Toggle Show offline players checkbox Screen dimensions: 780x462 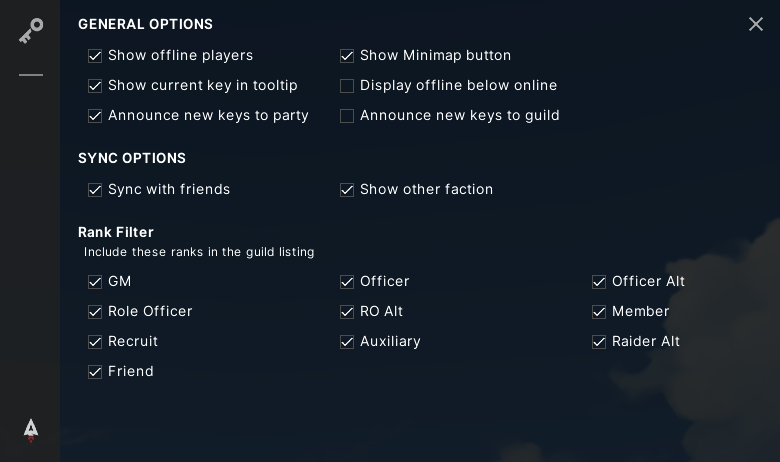tap(95, 56)
